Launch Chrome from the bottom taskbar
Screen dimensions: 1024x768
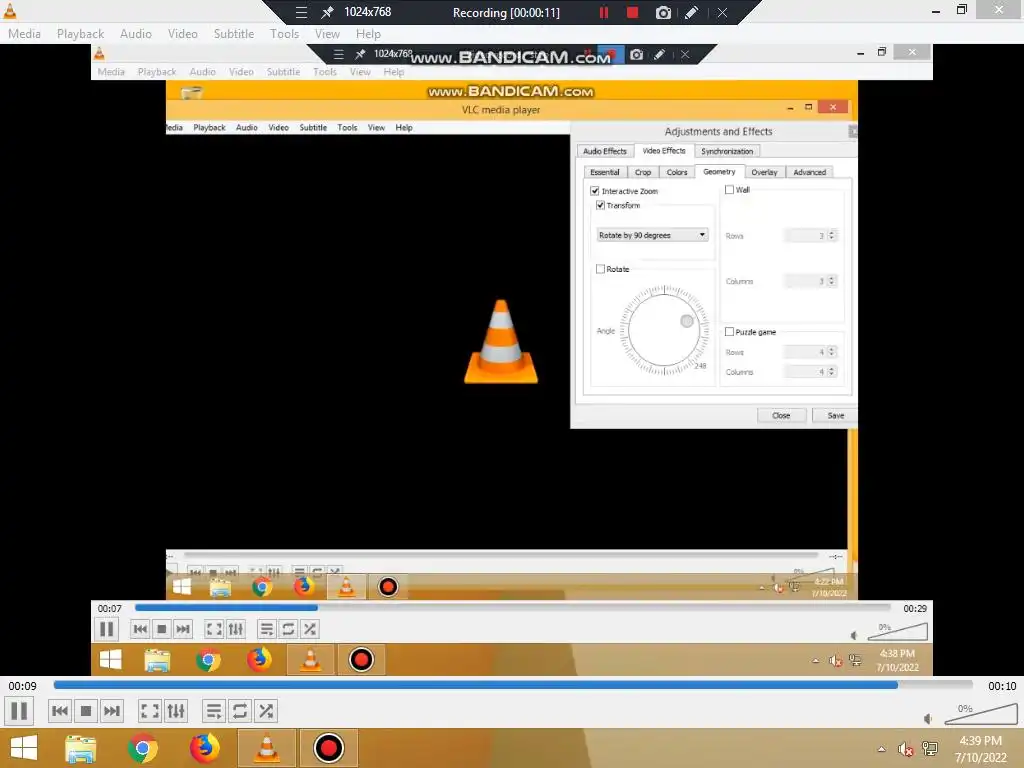[x=142, y=748]
